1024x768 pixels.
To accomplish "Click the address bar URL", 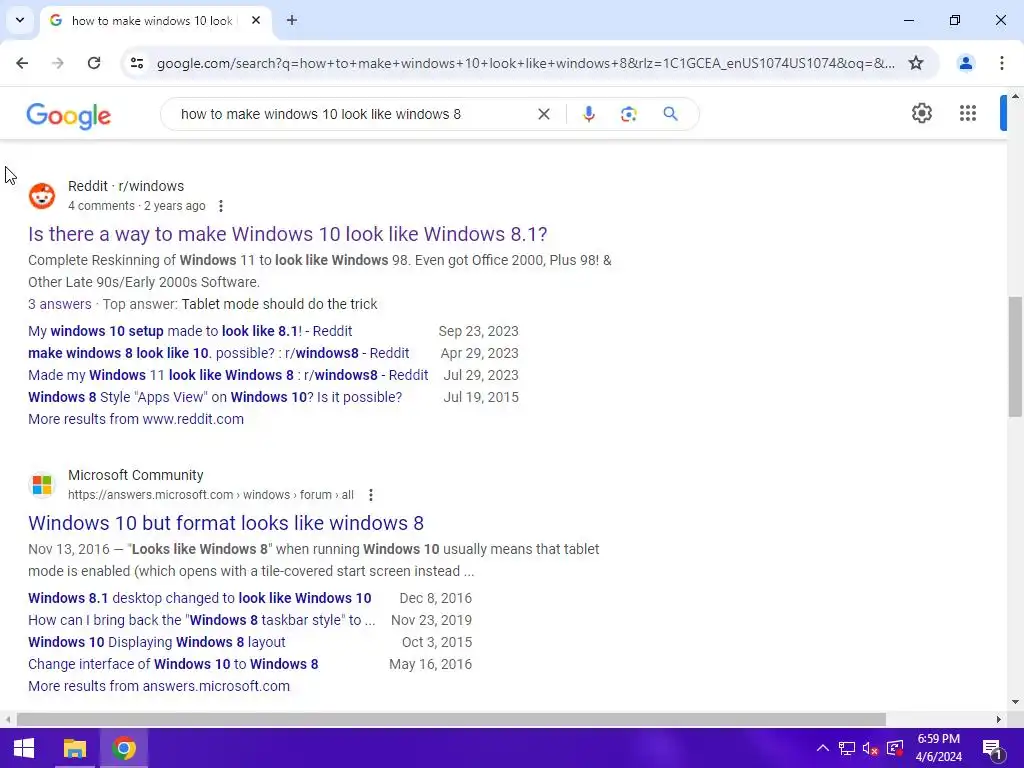I will tap(525, 63).
